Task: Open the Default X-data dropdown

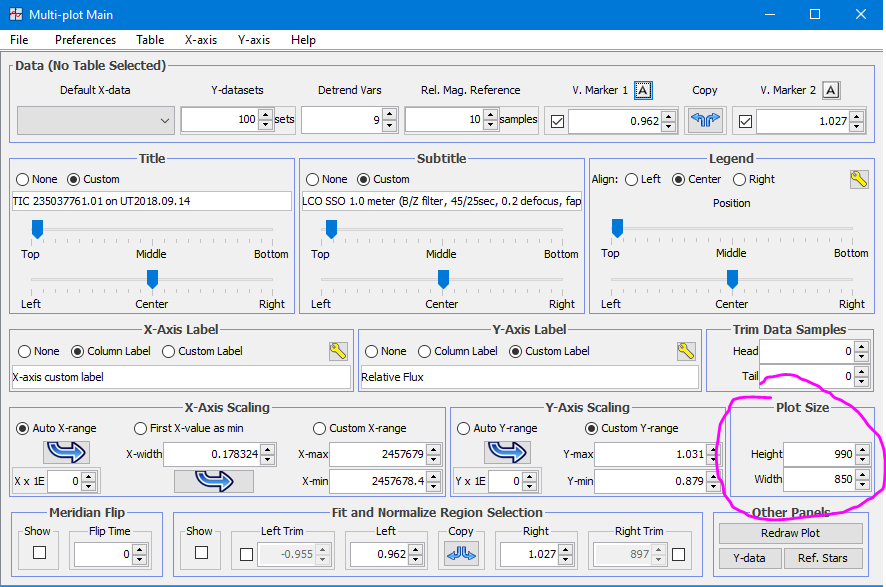Action: pos(96,121)
